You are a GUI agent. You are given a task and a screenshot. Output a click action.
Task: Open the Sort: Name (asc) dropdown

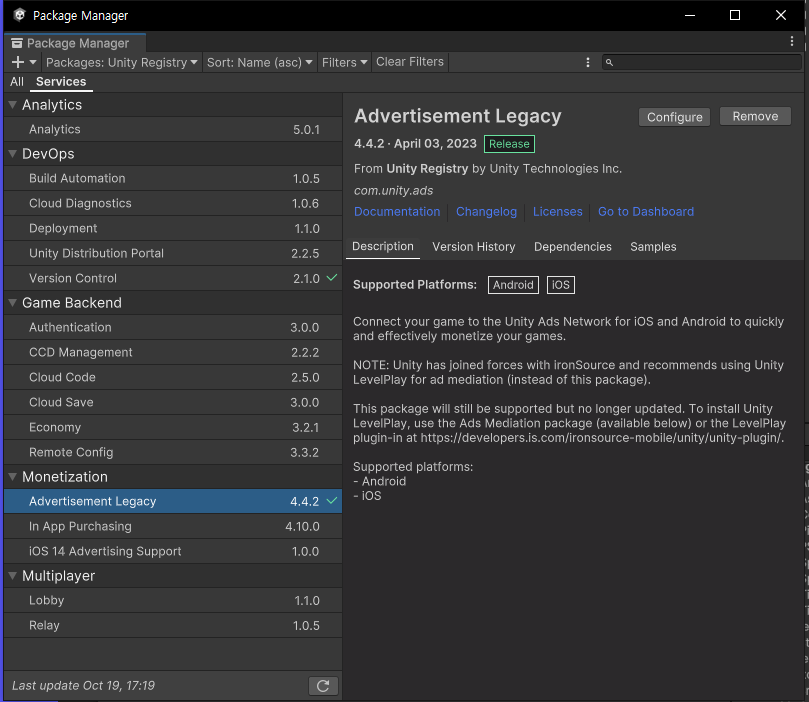[260, 62]
